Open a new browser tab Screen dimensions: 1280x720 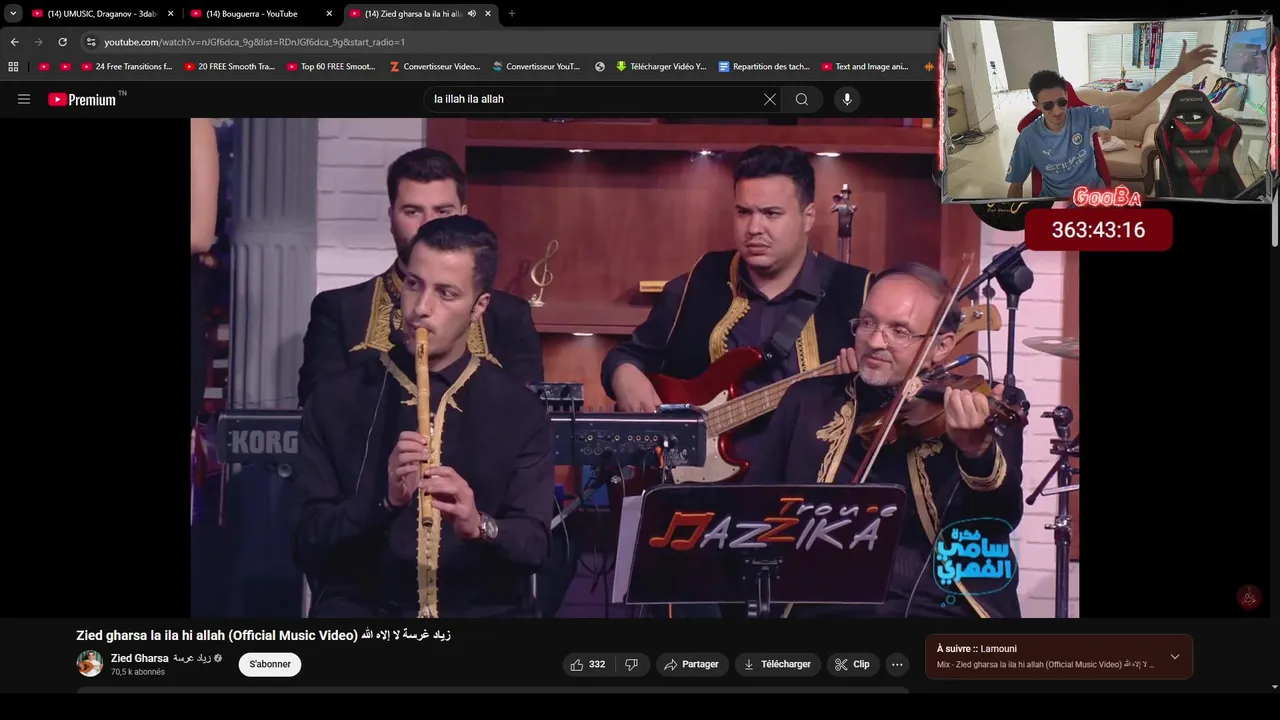pos(512,14)
